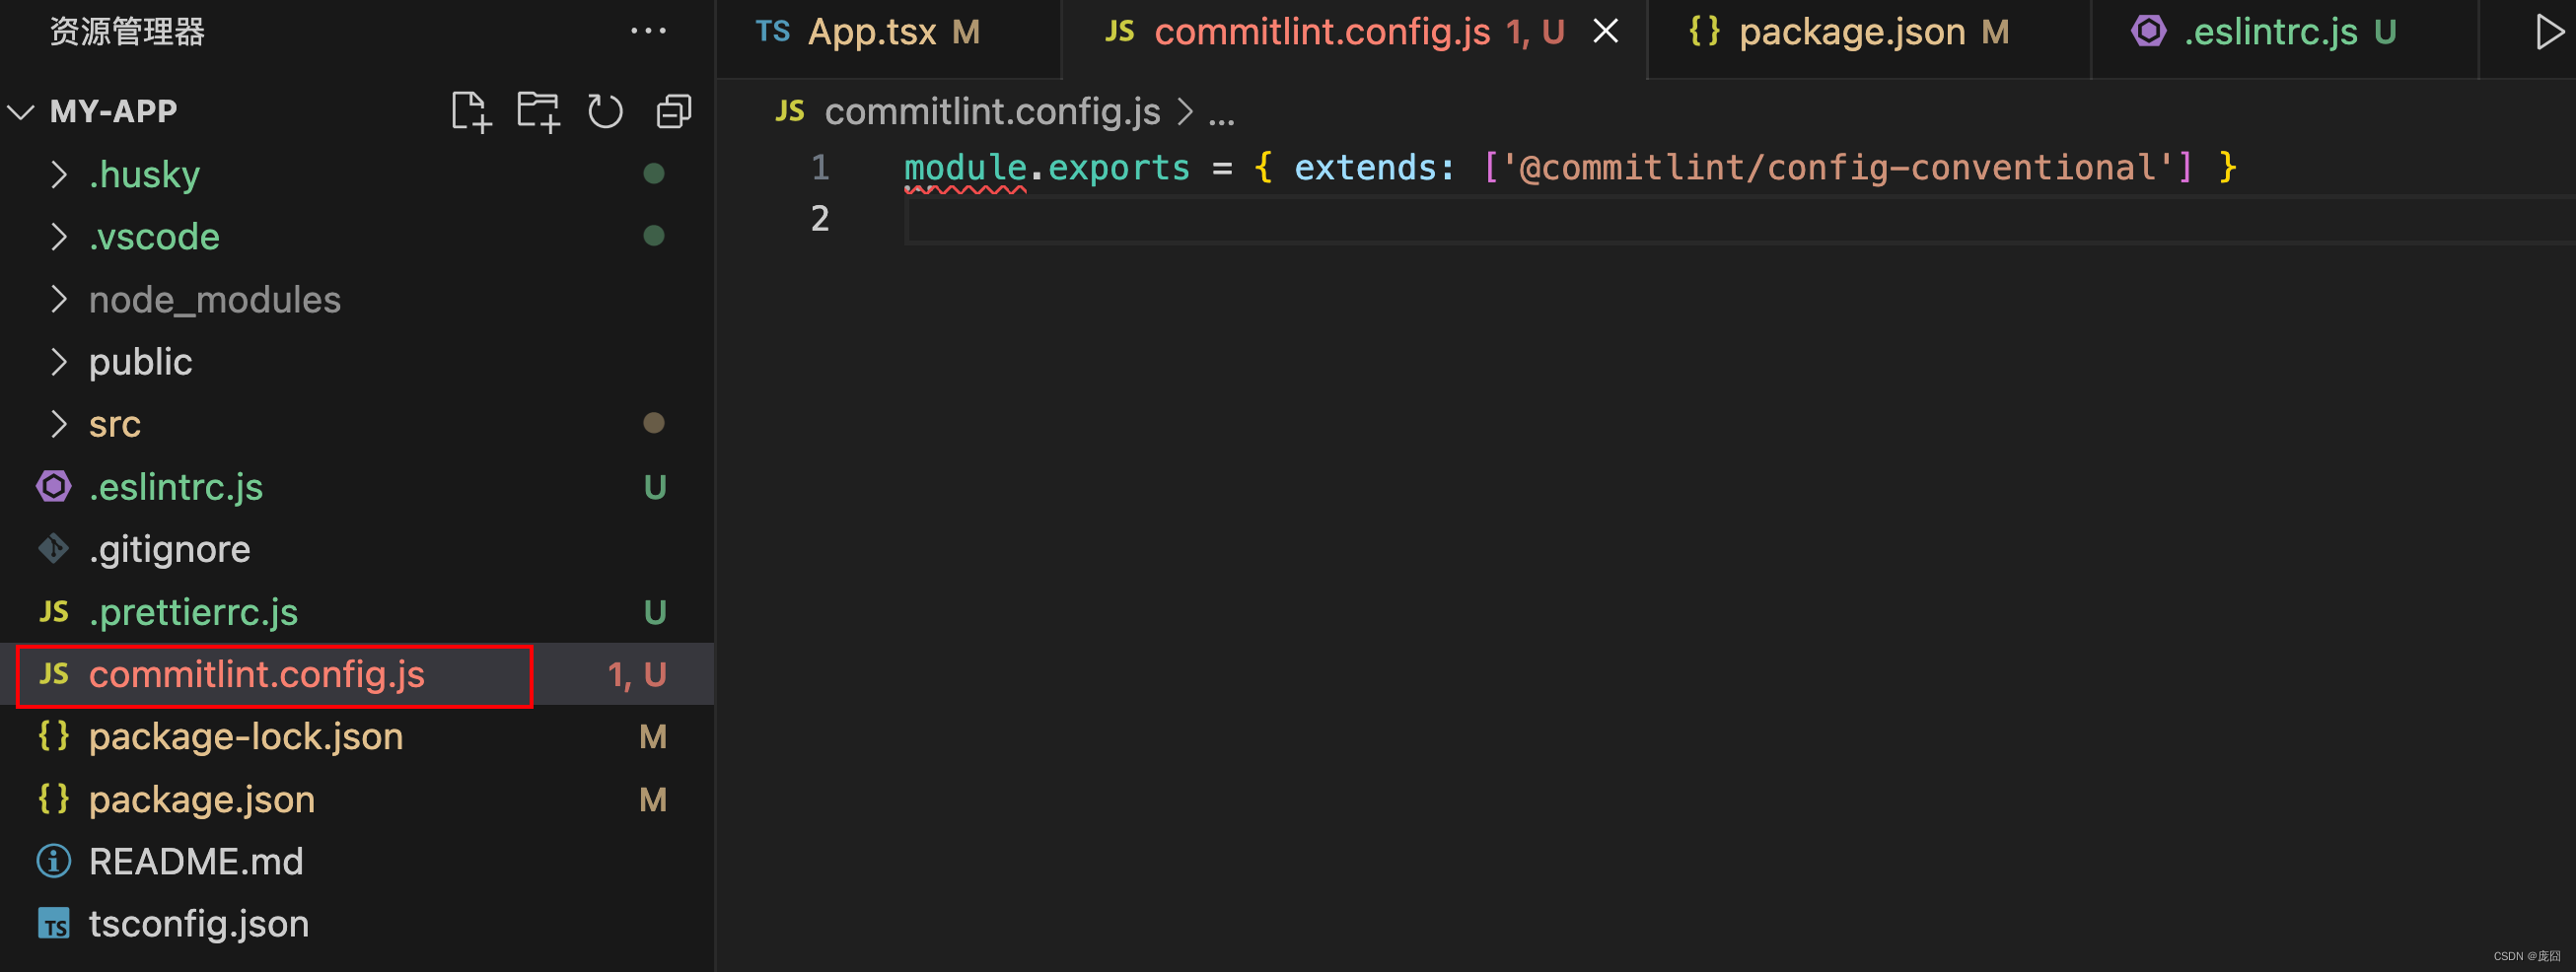This screenshot has width=2576, height=972.
Task: Expand the node_modules folder
Action: pyautogui.click(x=59, y=299)
